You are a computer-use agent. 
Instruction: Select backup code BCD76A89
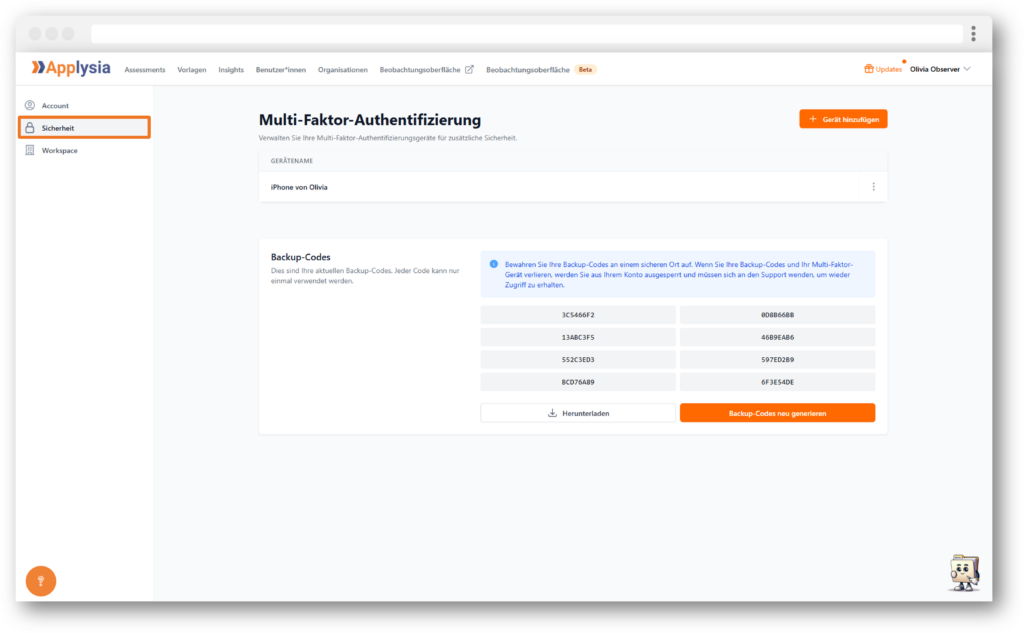[578, 382]
